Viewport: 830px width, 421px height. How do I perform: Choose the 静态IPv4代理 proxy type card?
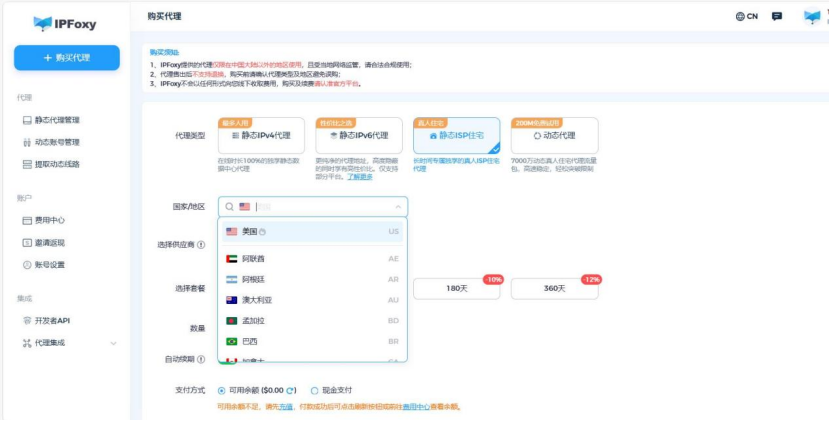pos(261,136)
